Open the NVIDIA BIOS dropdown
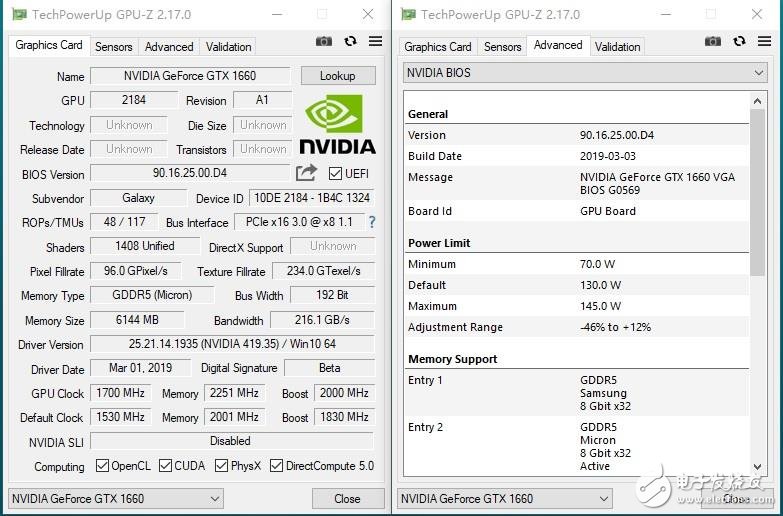Screen dimensions: 783x516 (585, 73)
